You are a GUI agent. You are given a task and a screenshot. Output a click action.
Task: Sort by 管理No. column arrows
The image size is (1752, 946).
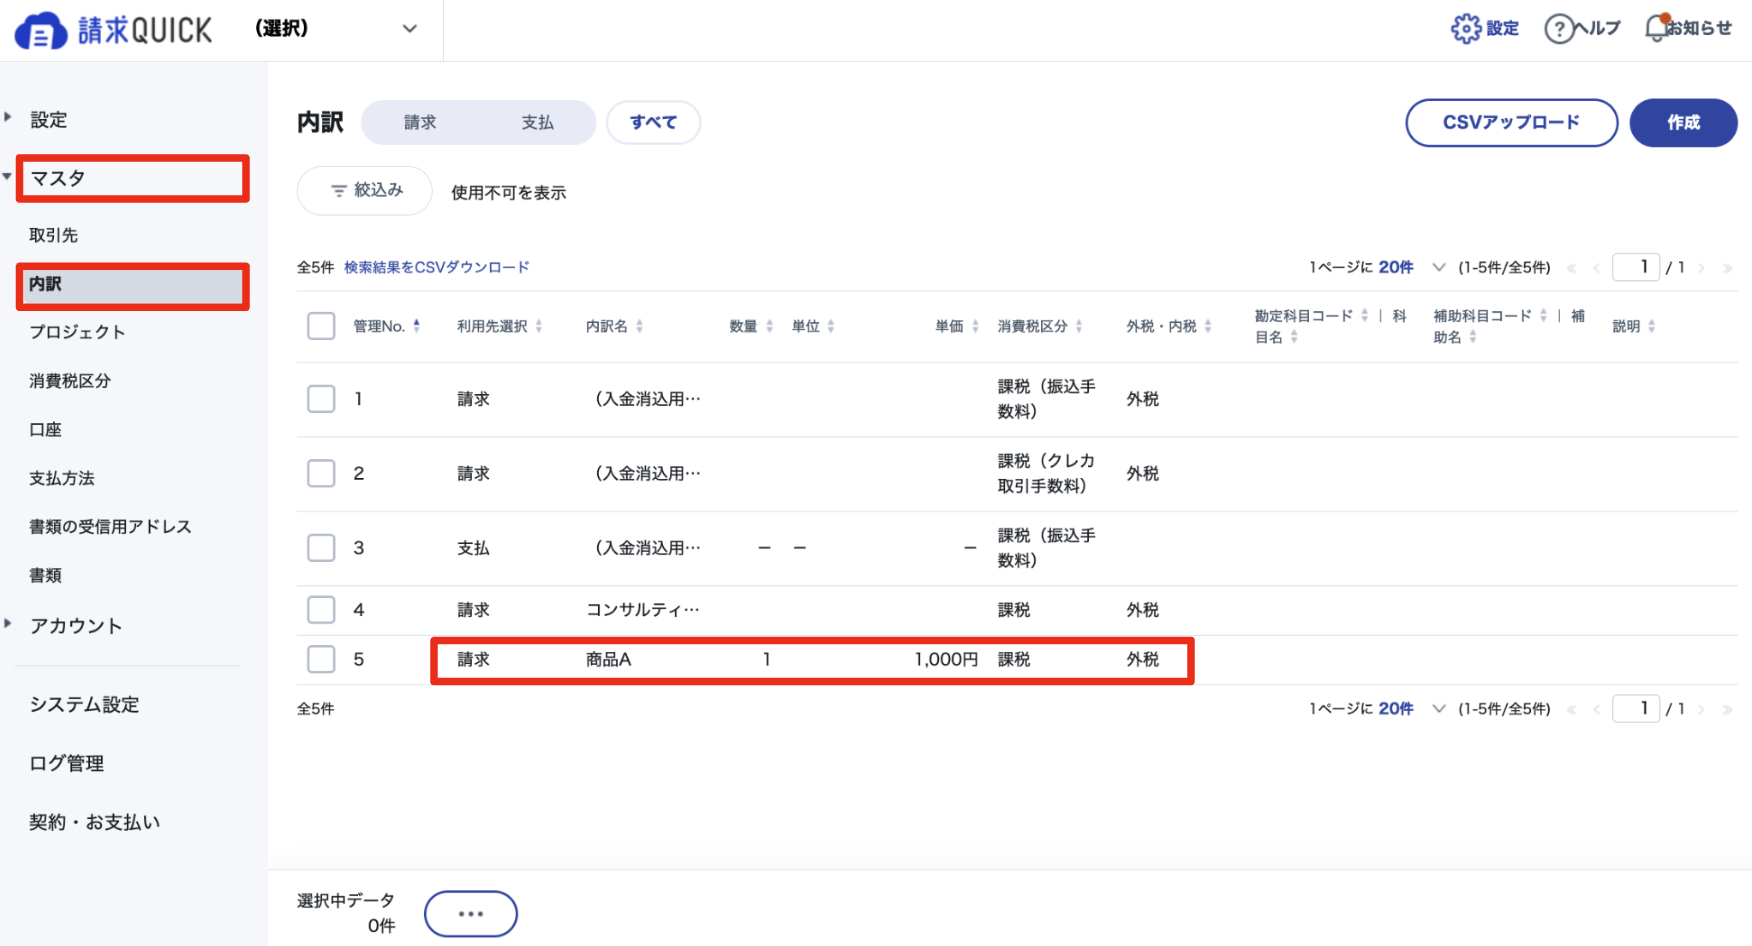coord(416,326)
